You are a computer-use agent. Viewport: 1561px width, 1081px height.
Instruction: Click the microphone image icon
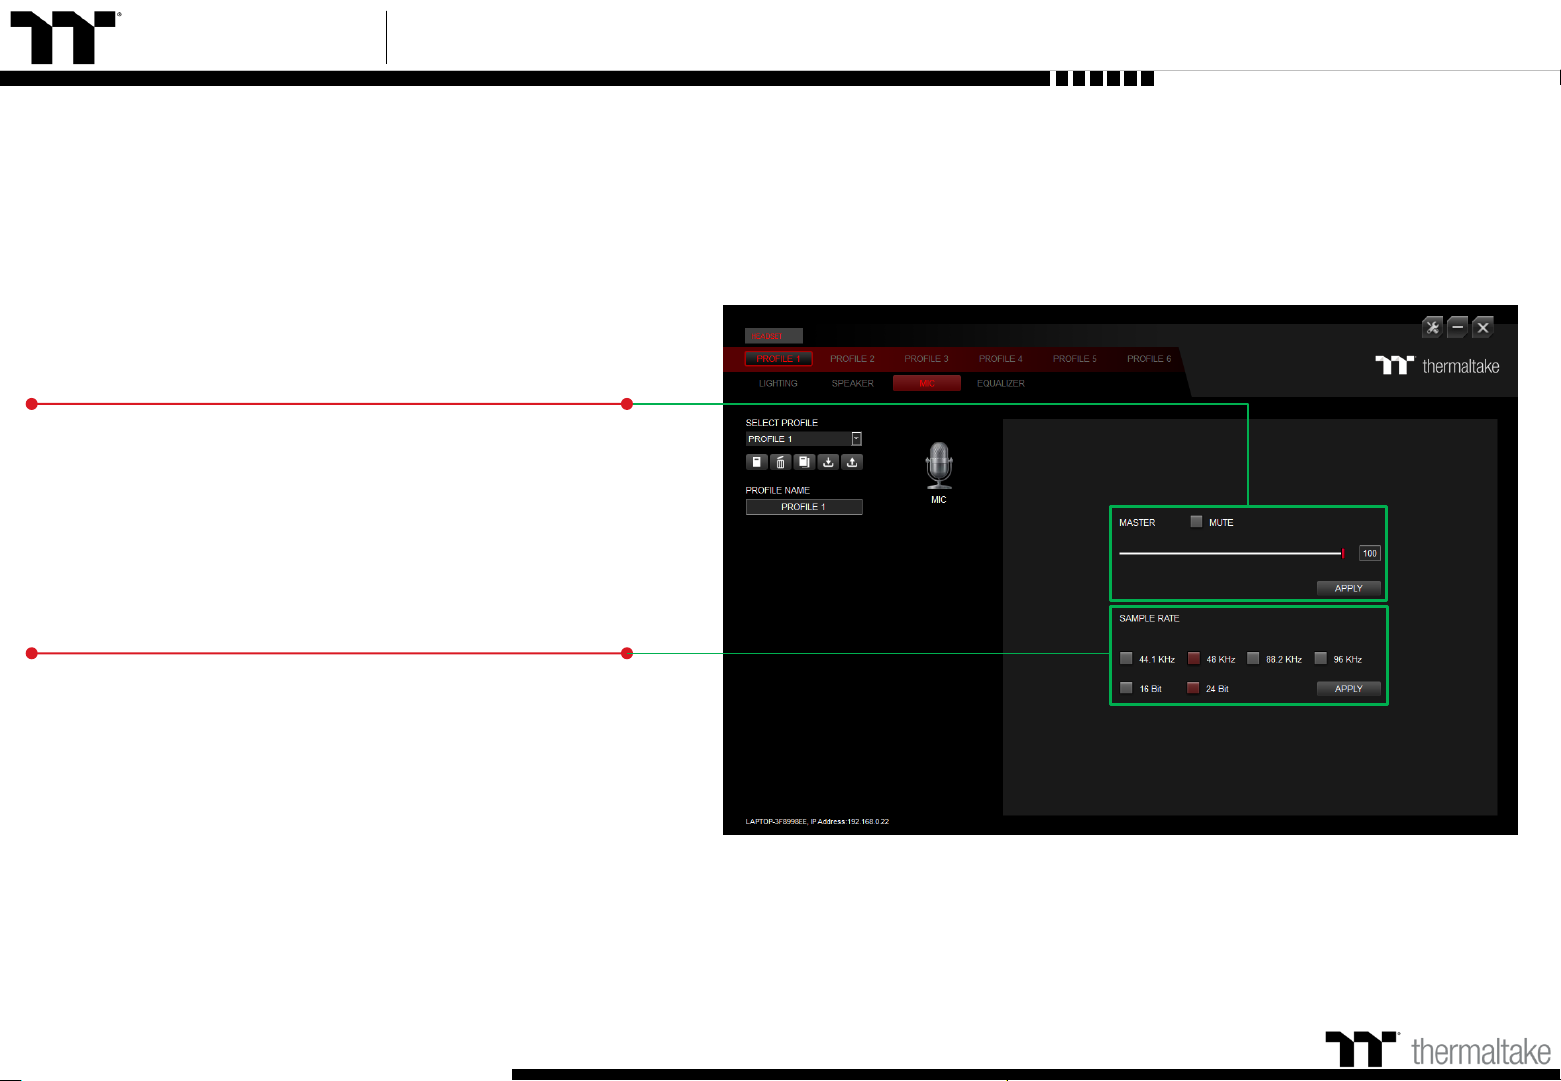(938, 466)
